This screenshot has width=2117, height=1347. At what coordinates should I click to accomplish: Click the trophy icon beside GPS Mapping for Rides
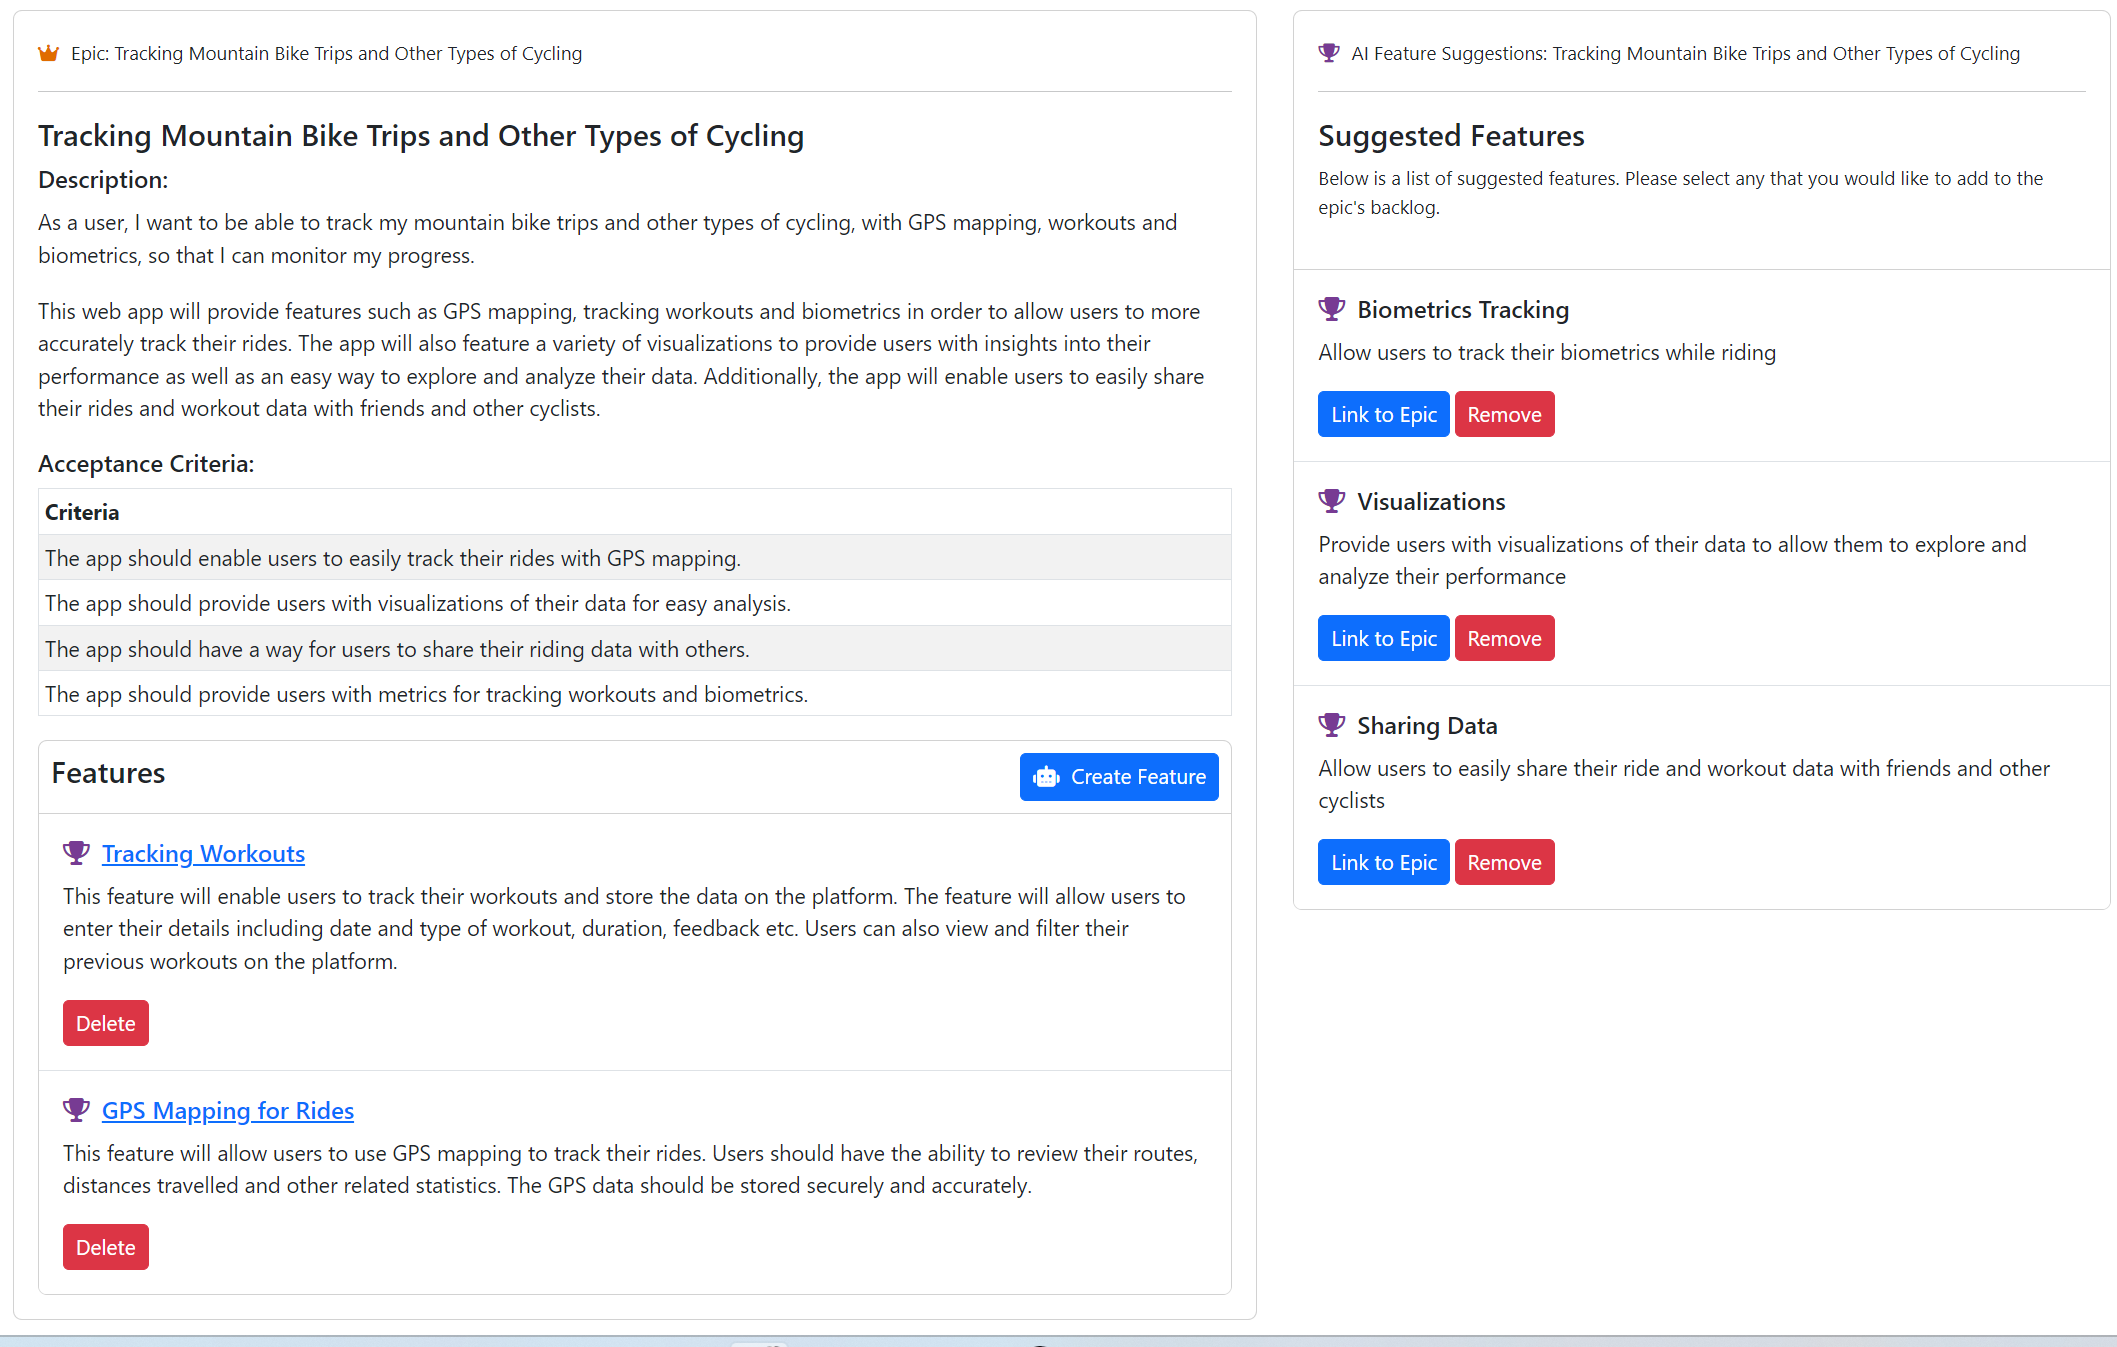[x=76, y=1110]
